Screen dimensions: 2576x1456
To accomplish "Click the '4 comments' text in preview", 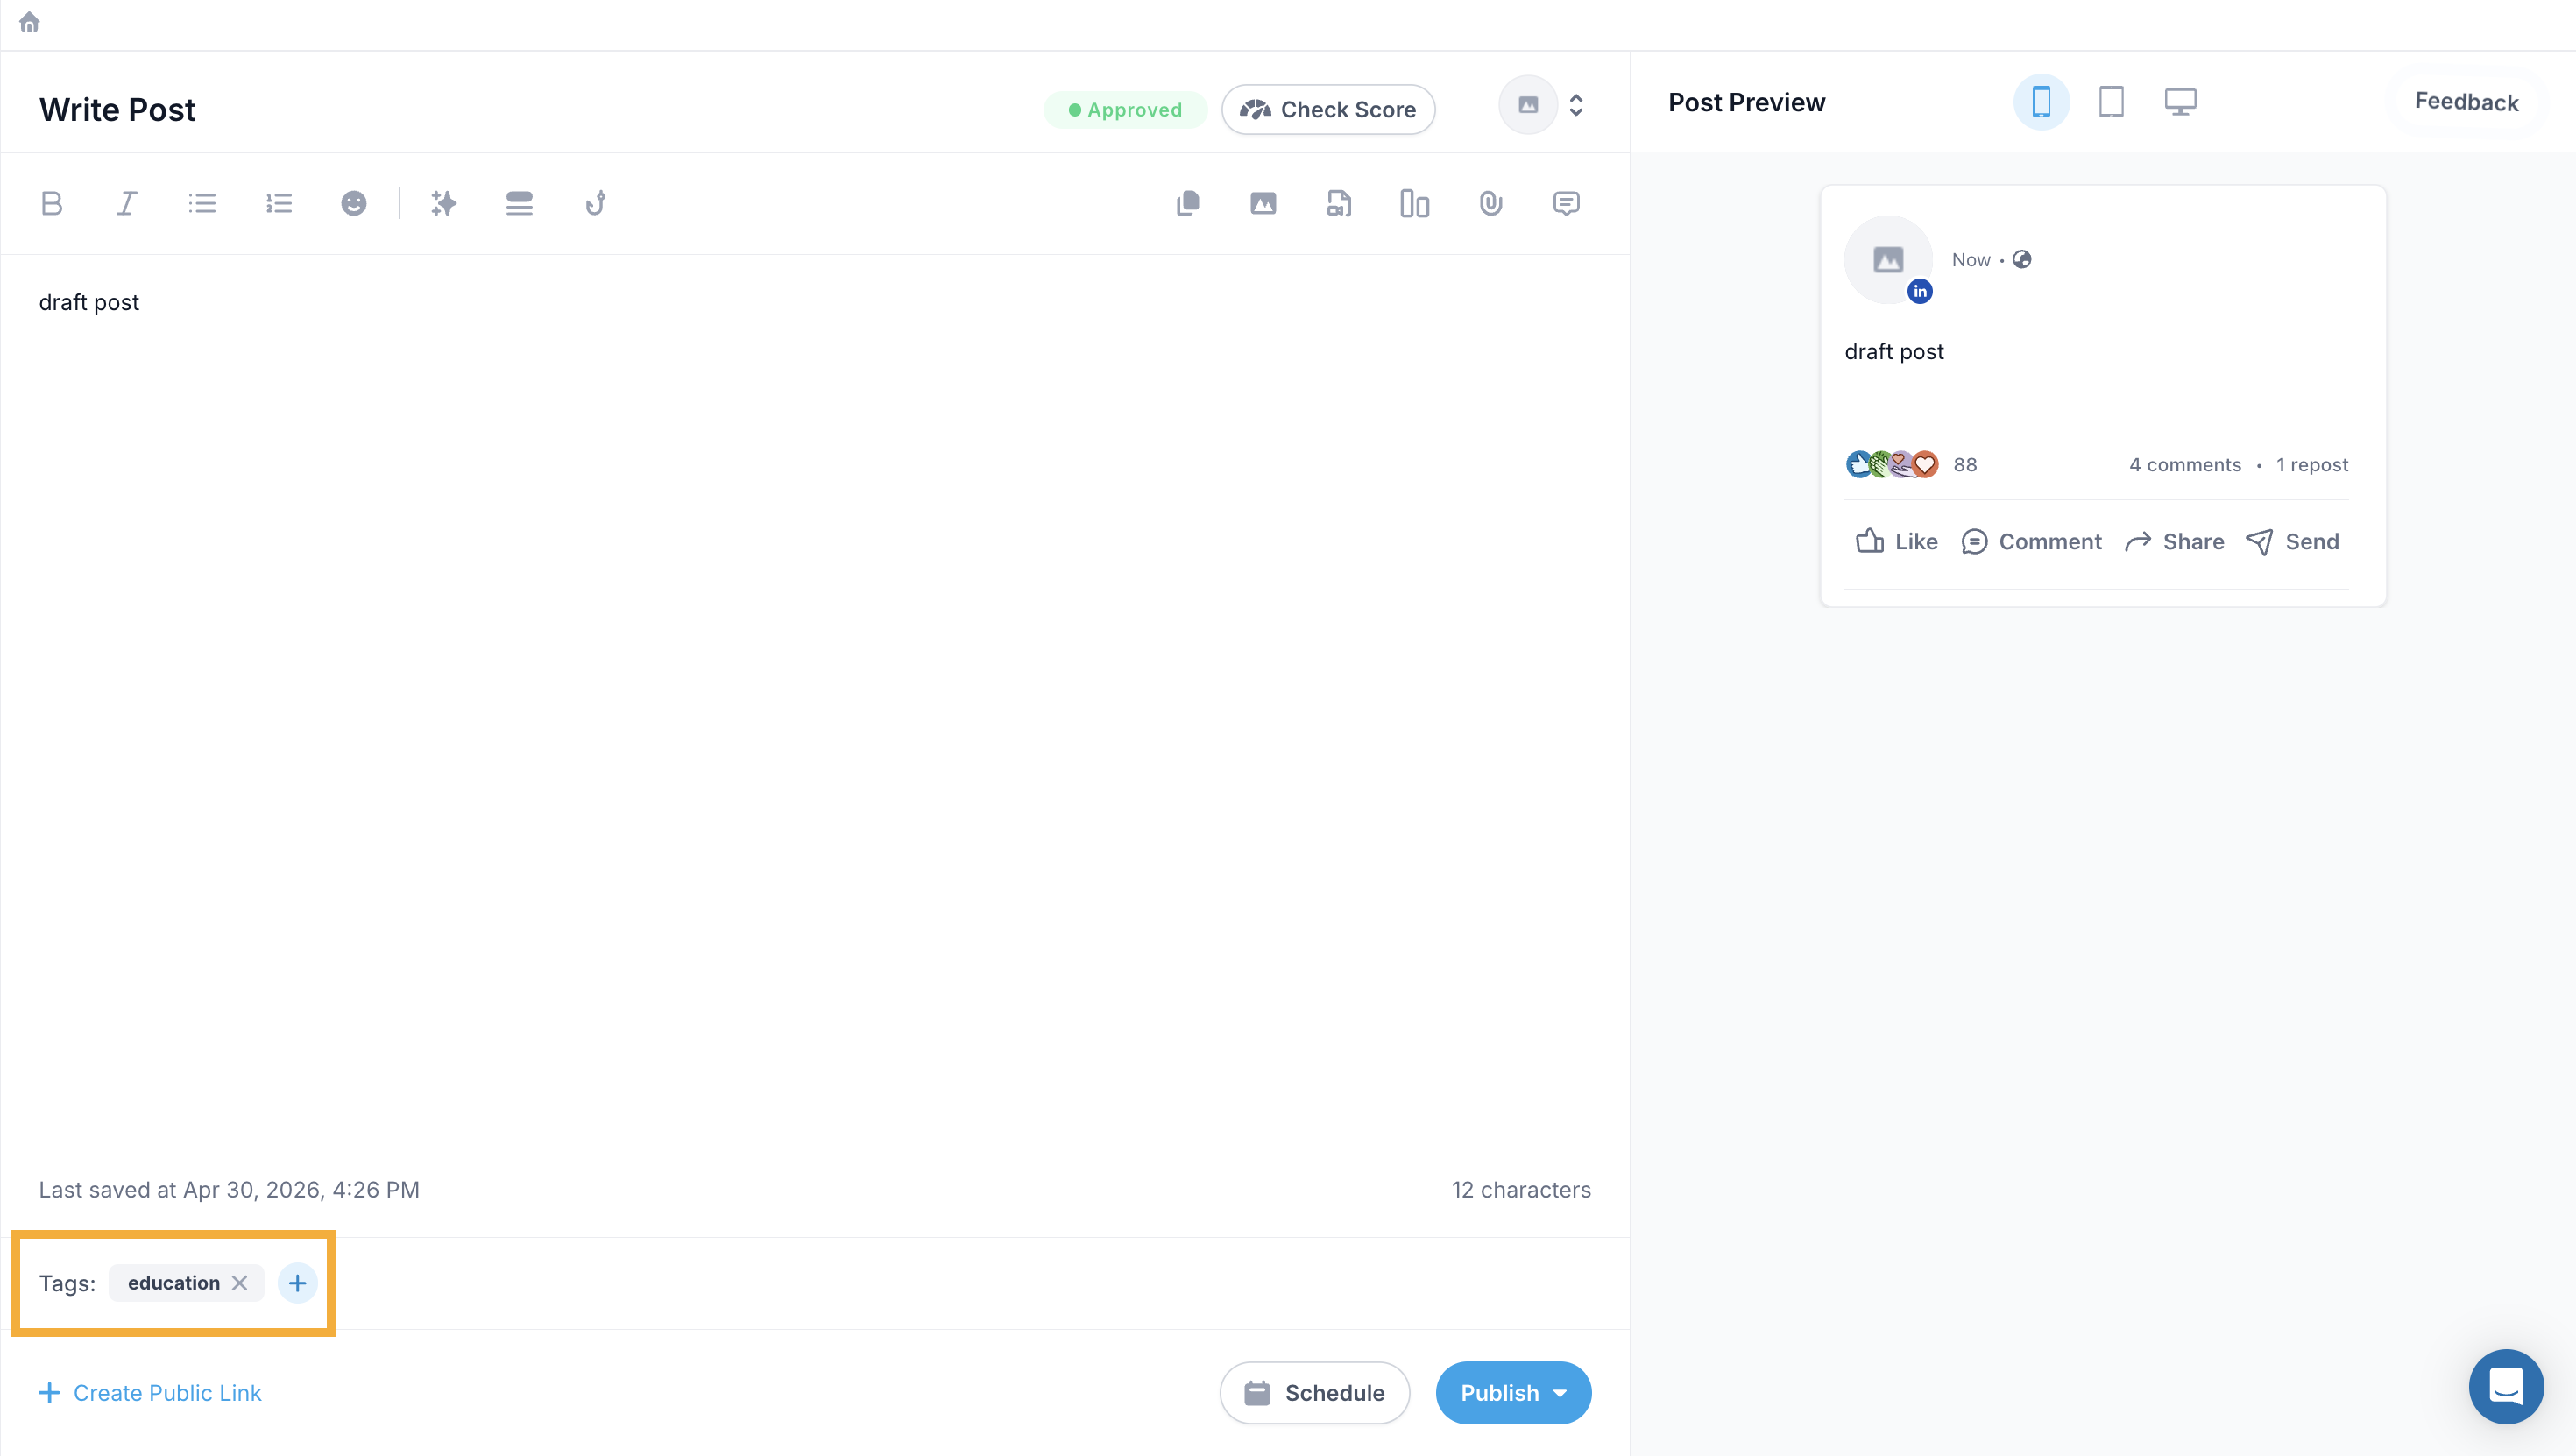I will (2185, 465).
